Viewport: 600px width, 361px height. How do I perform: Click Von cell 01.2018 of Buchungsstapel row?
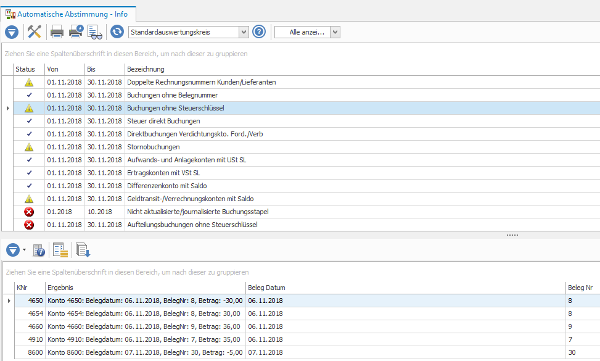(59, 212)
